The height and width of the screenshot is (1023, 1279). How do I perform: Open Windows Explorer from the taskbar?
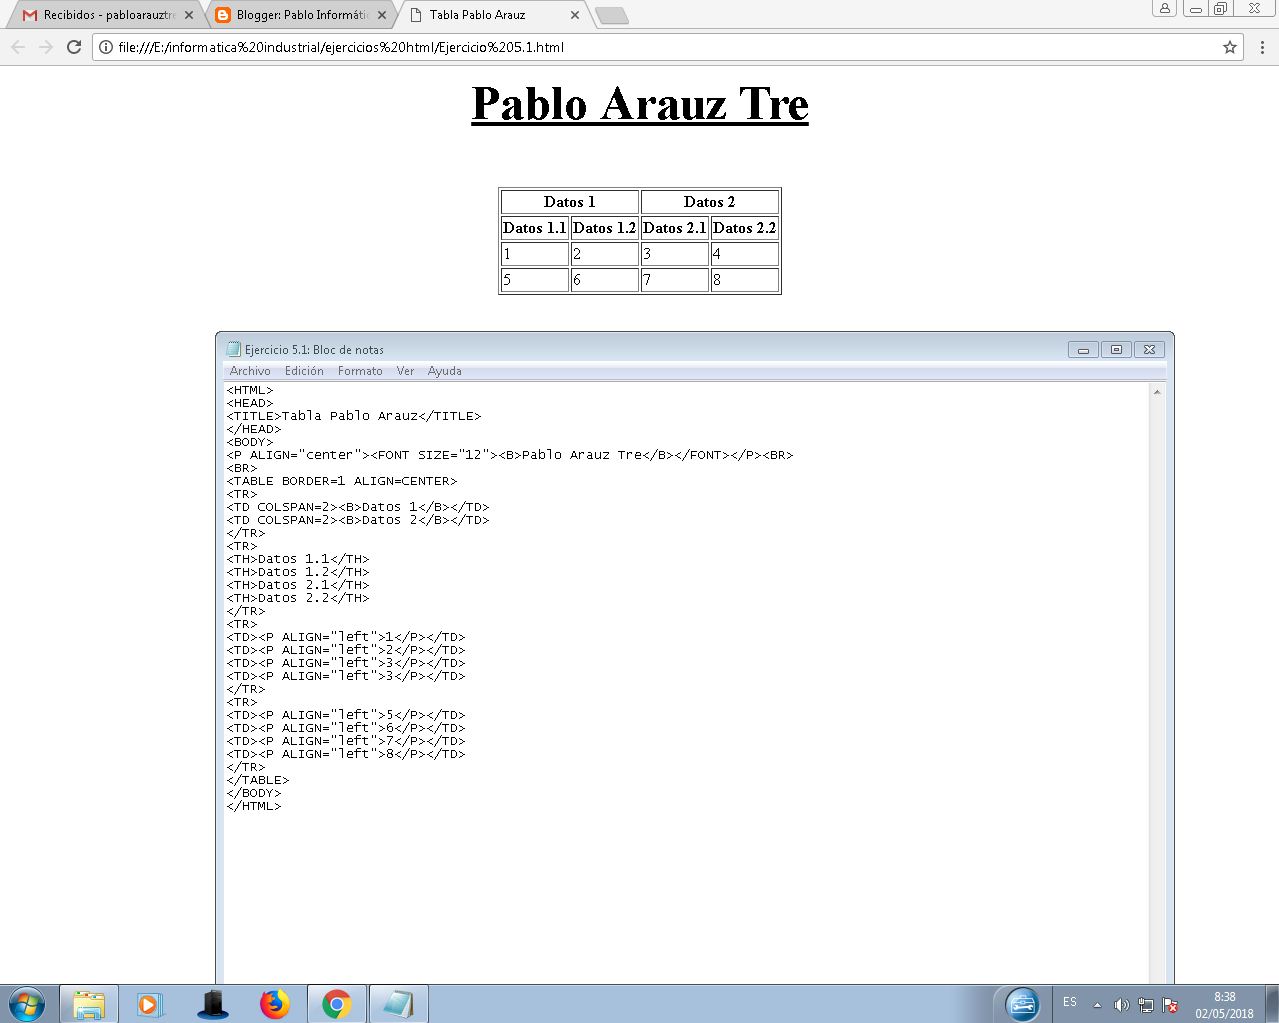click(89, 1003)
